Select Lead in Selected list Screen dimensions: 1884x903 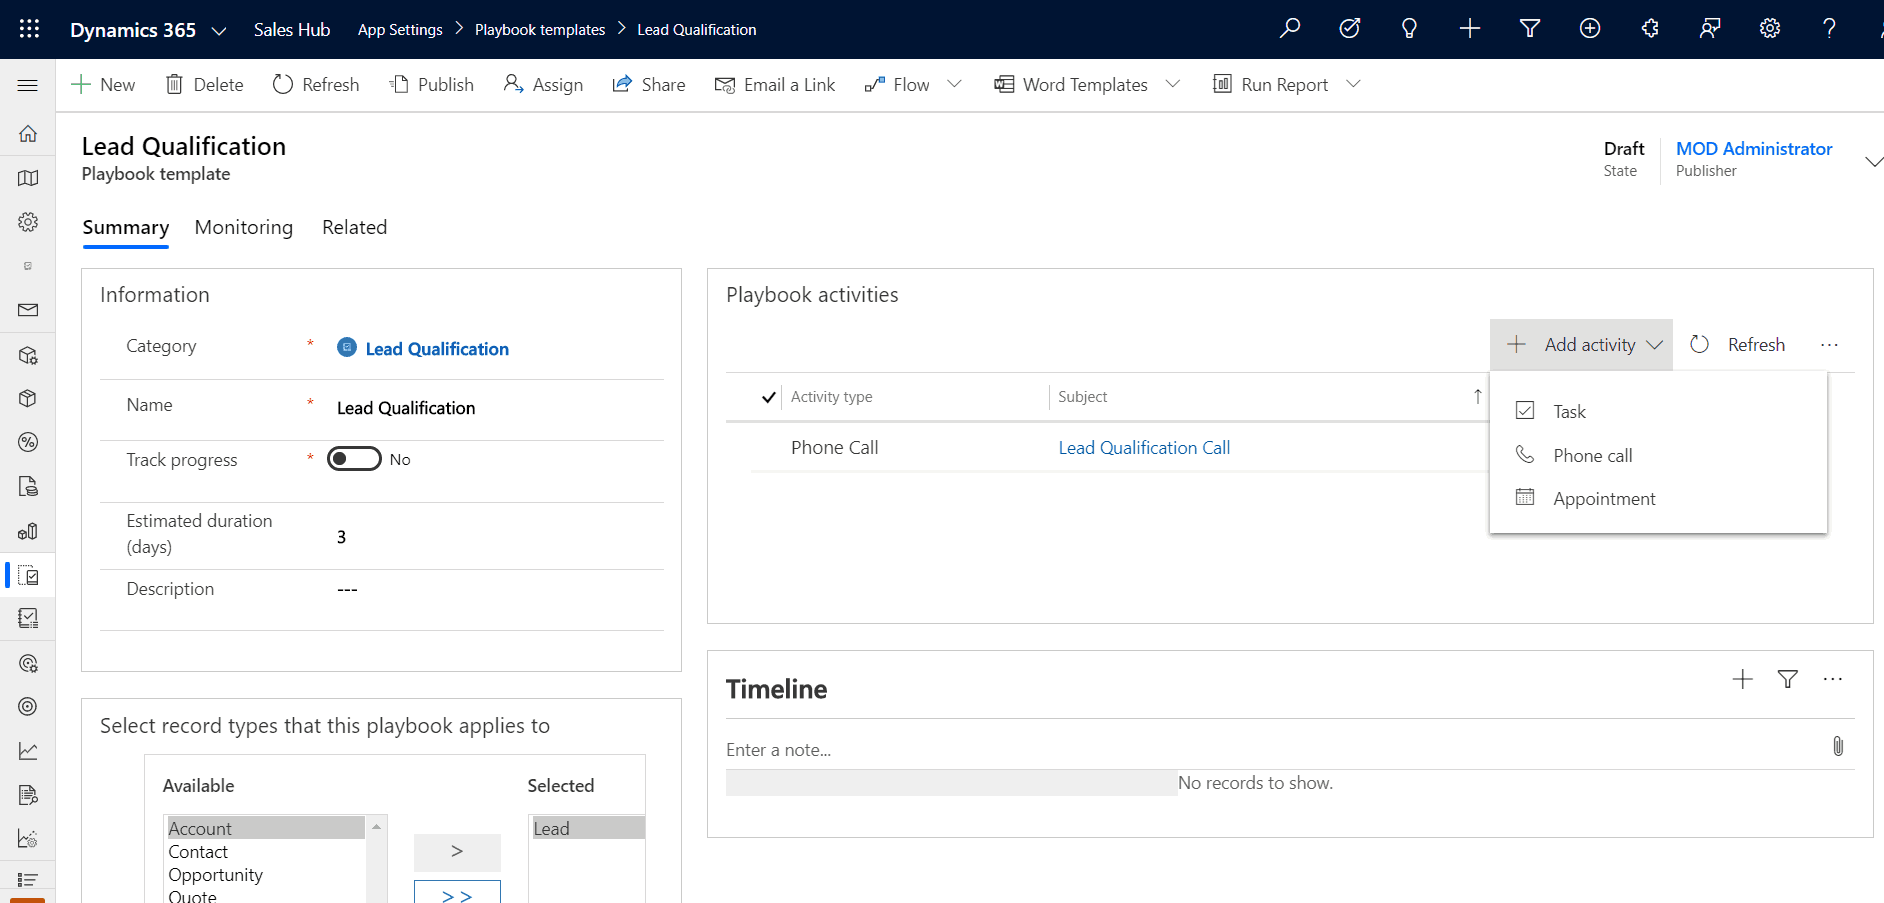click(588, 828)
